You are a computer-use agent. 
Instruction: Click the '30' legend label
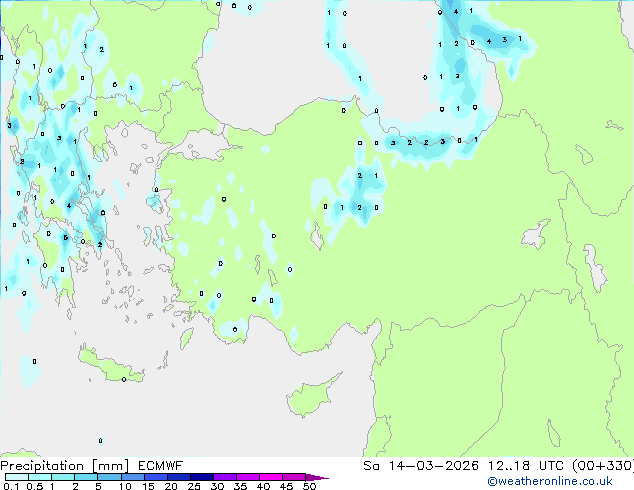[218, 486]
